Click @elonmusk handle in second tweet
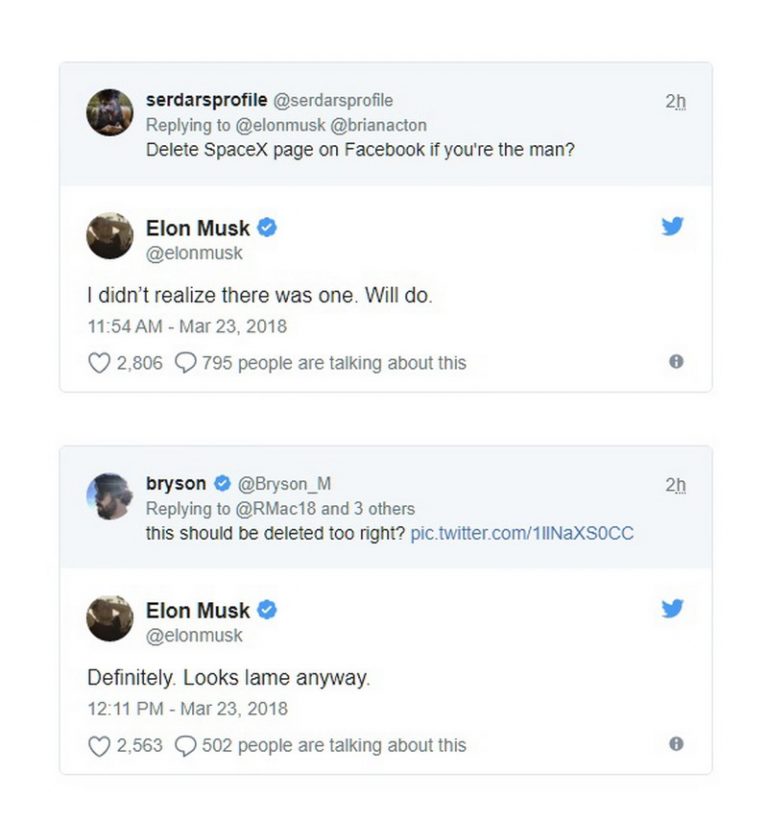This screenshot has height=821, width=768. coord(194,635)
